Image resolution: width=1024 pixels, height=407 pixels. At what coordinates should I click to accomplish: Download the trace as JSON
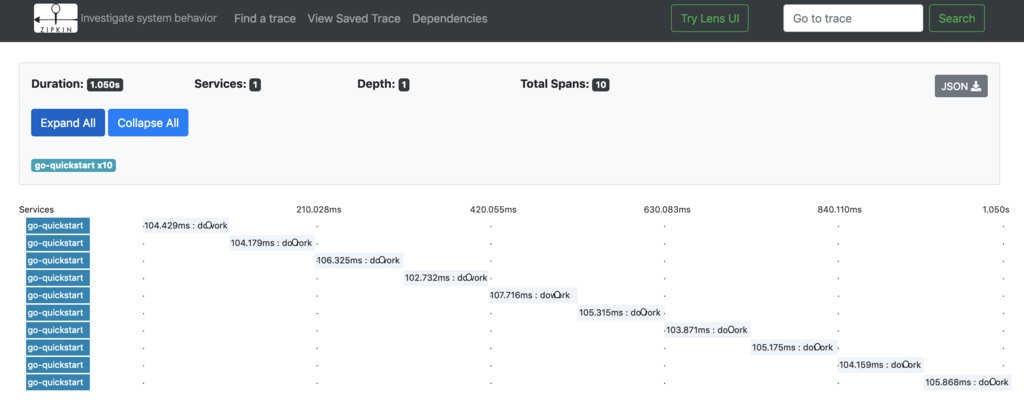point(961,86)
